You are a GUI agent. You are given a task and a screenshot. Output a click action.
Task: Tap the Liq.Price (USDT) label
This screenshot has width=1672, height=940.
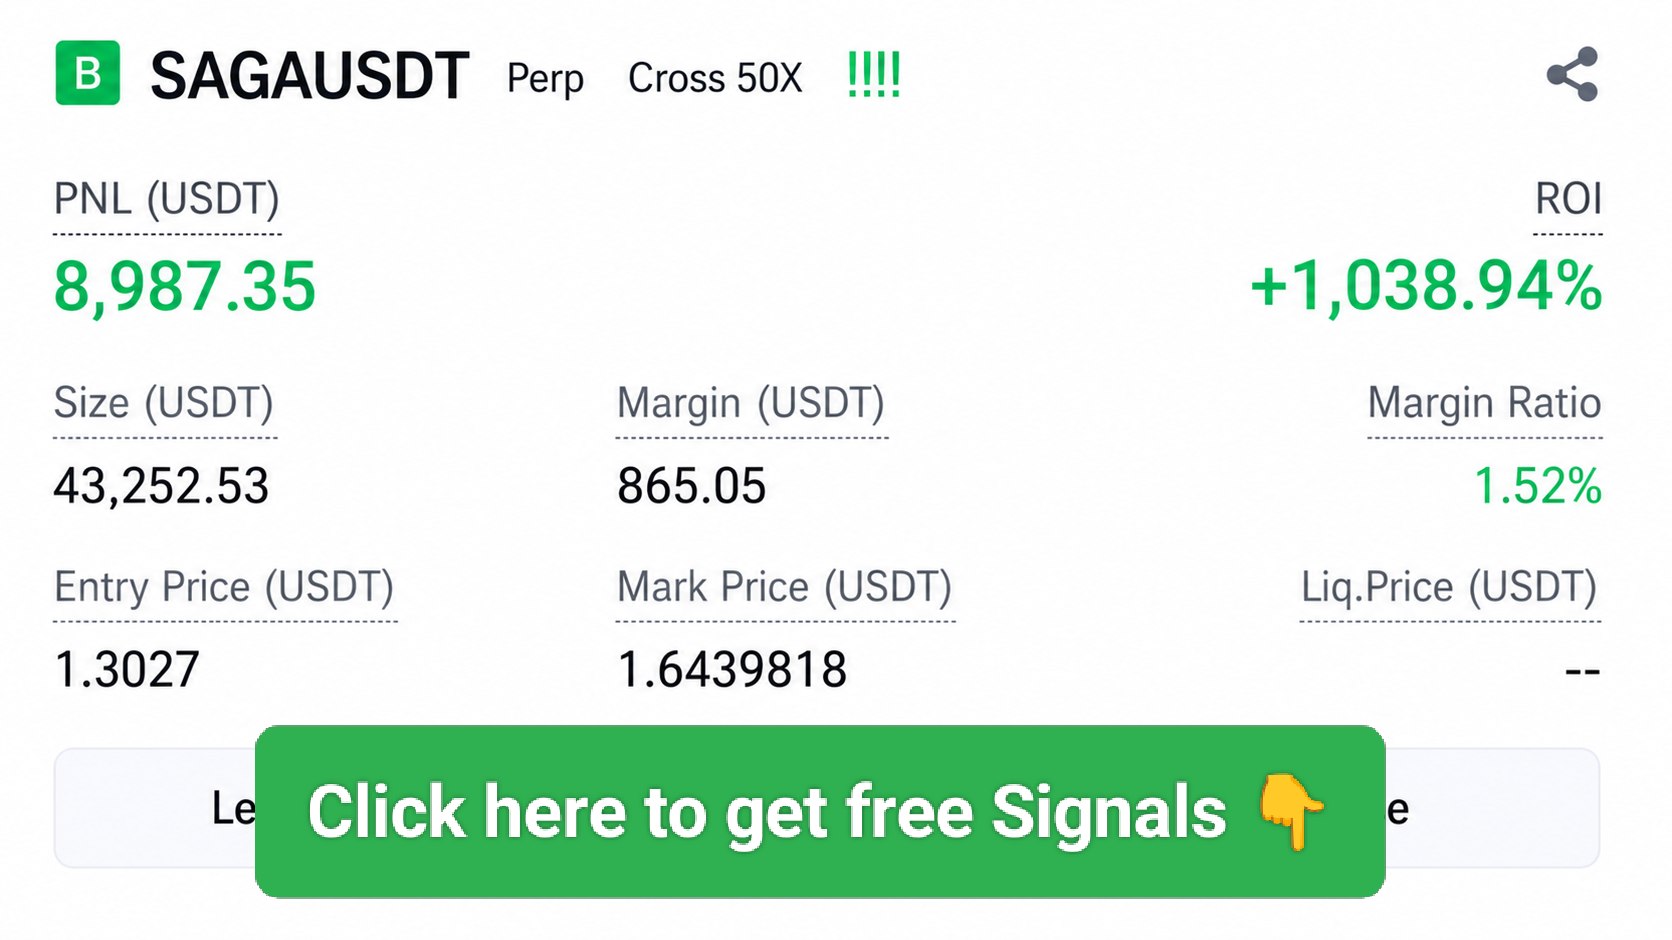click(1449, 587)
